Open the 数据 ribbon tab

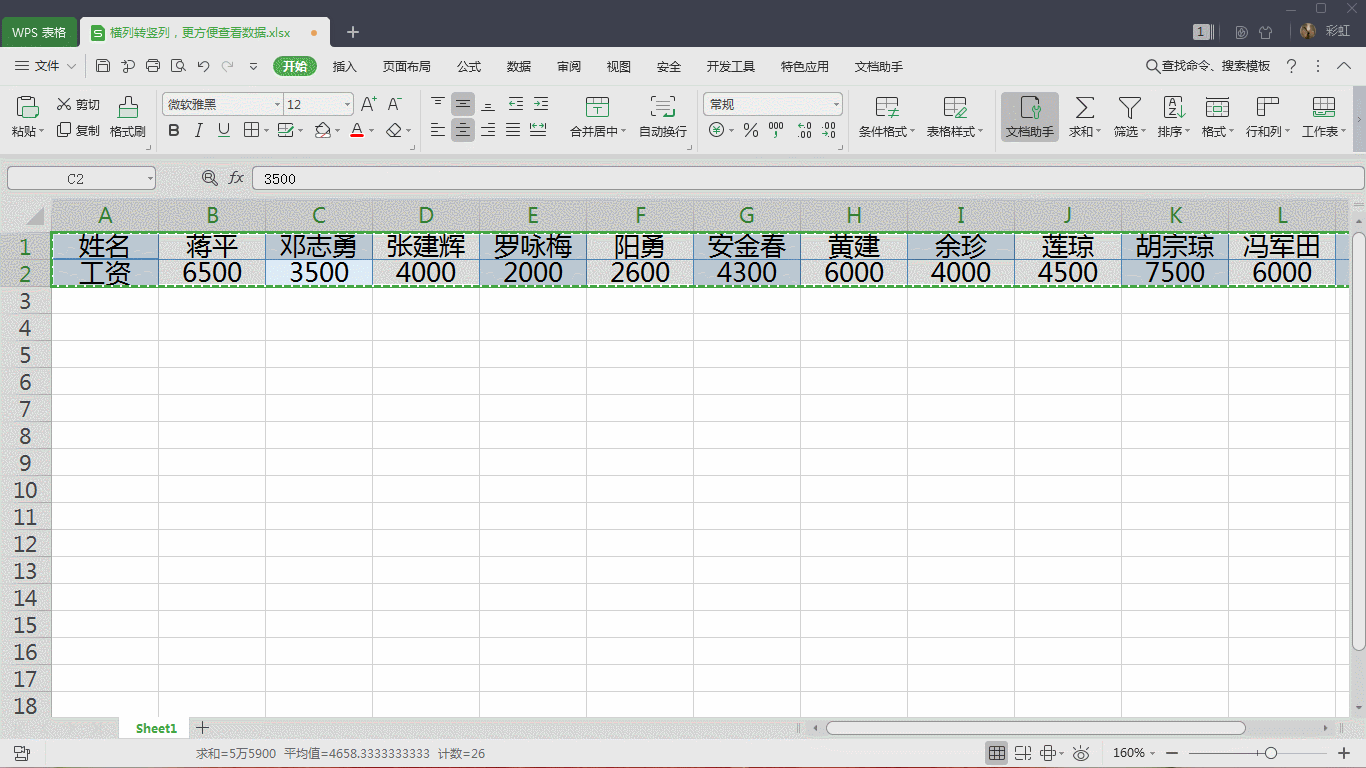(519, 66)
